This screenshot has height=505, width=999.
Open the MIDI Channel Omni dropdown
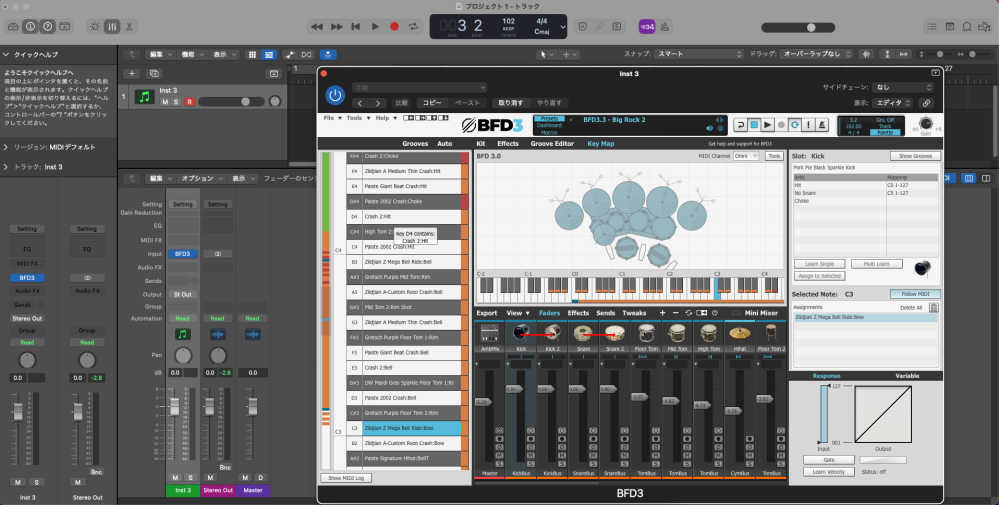[746, 156]
